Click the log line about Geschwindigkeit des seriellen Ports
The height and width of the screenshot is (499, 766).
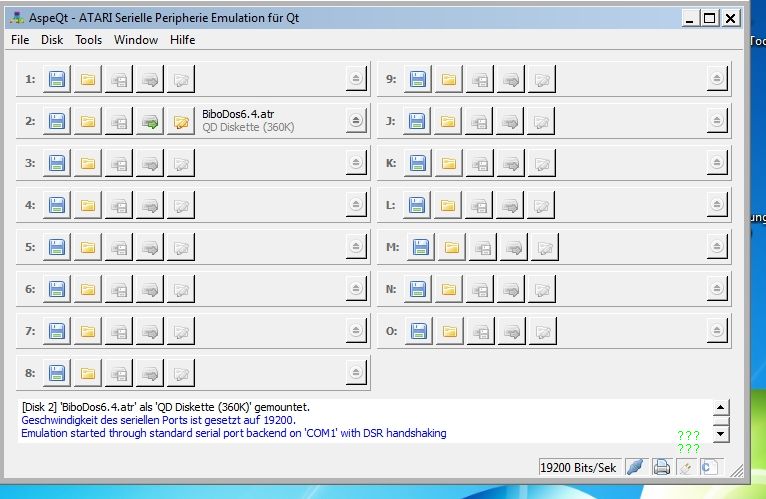(158, 420)
